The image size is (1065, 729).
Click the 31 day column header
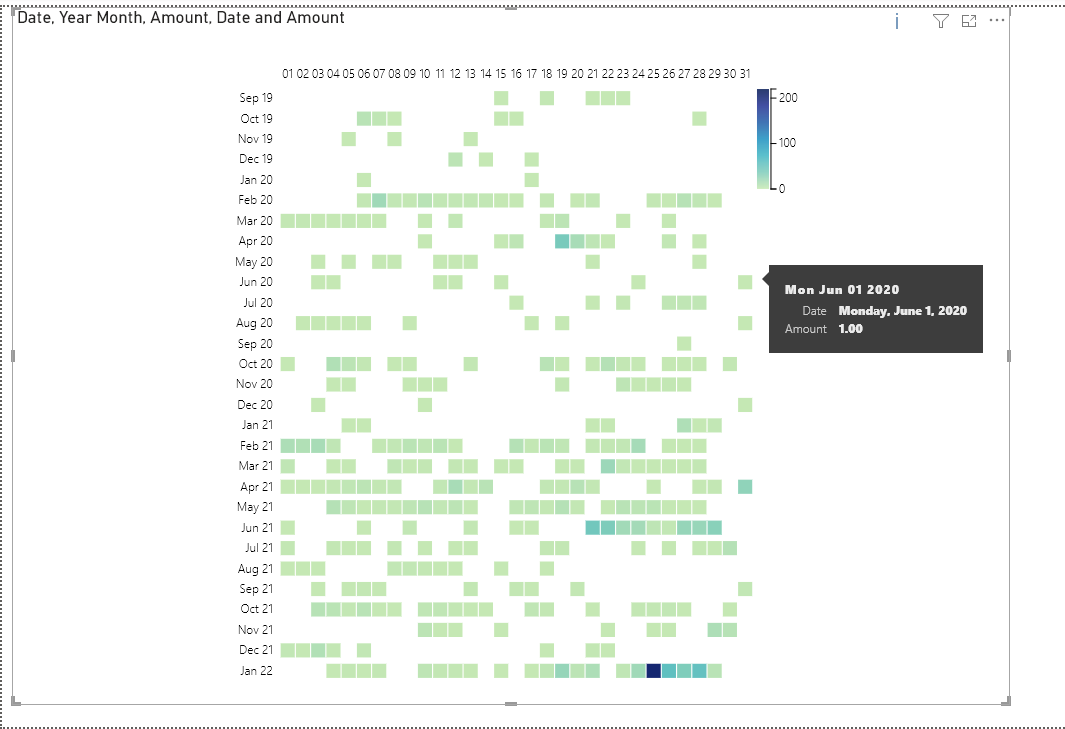[745, 73]
